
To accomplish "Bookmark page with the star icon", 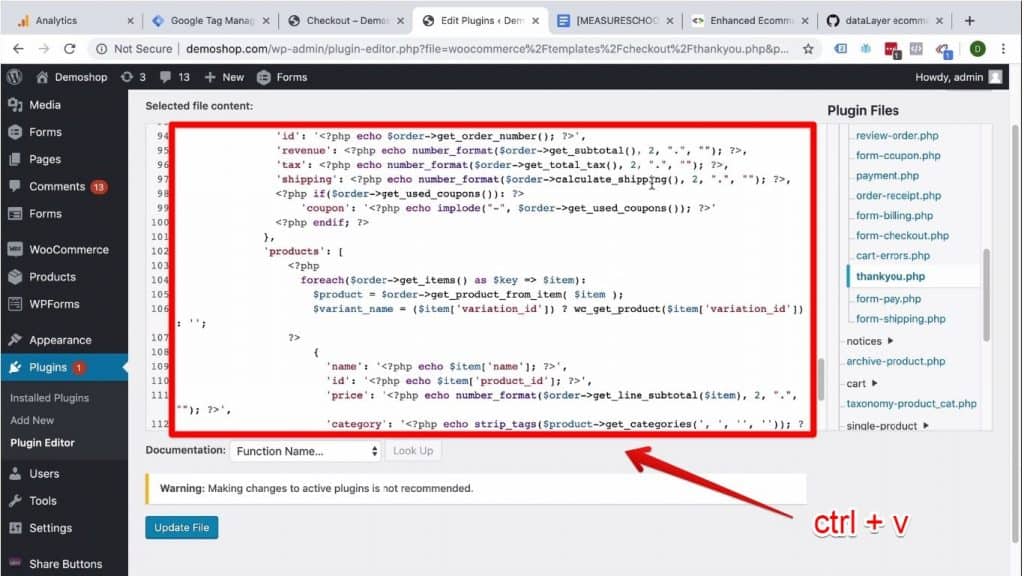I will point(807,48).
